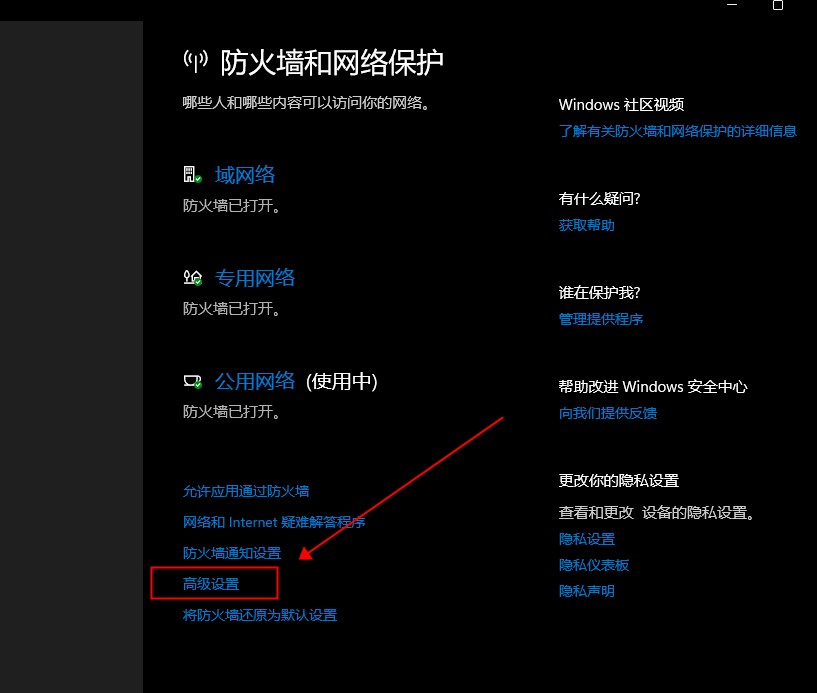
Task: Minimize the Windows Security window
Action: pos(732,5)
